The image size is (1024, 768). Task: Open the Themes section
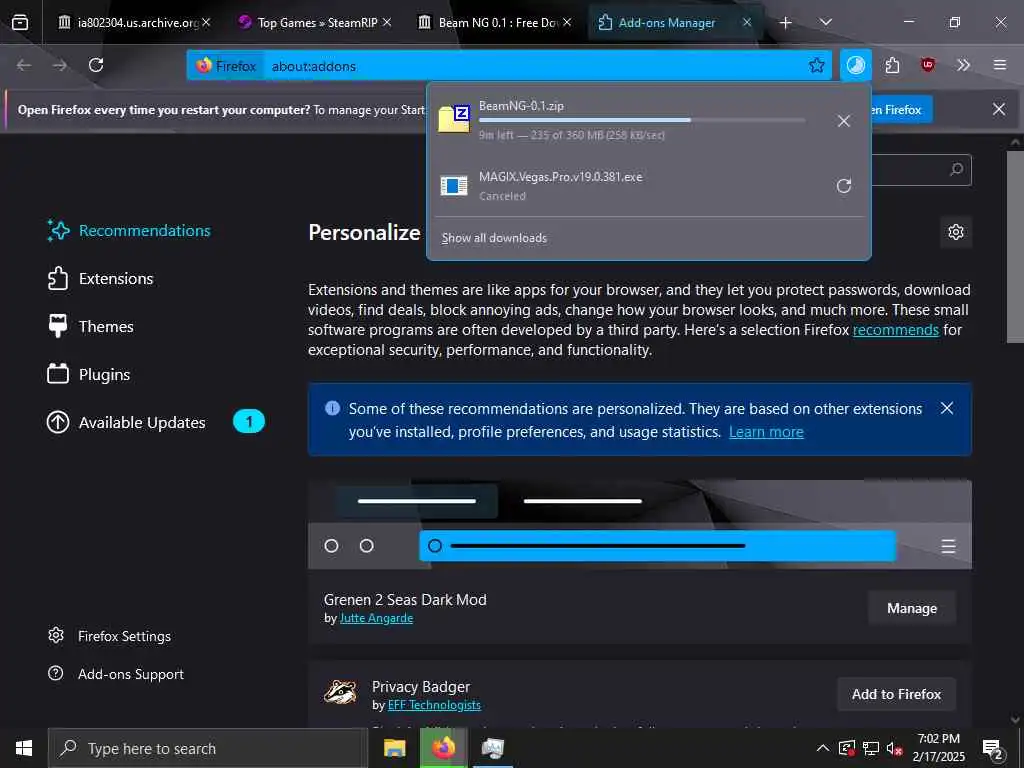pyautogui.click(x=90, y=327)
